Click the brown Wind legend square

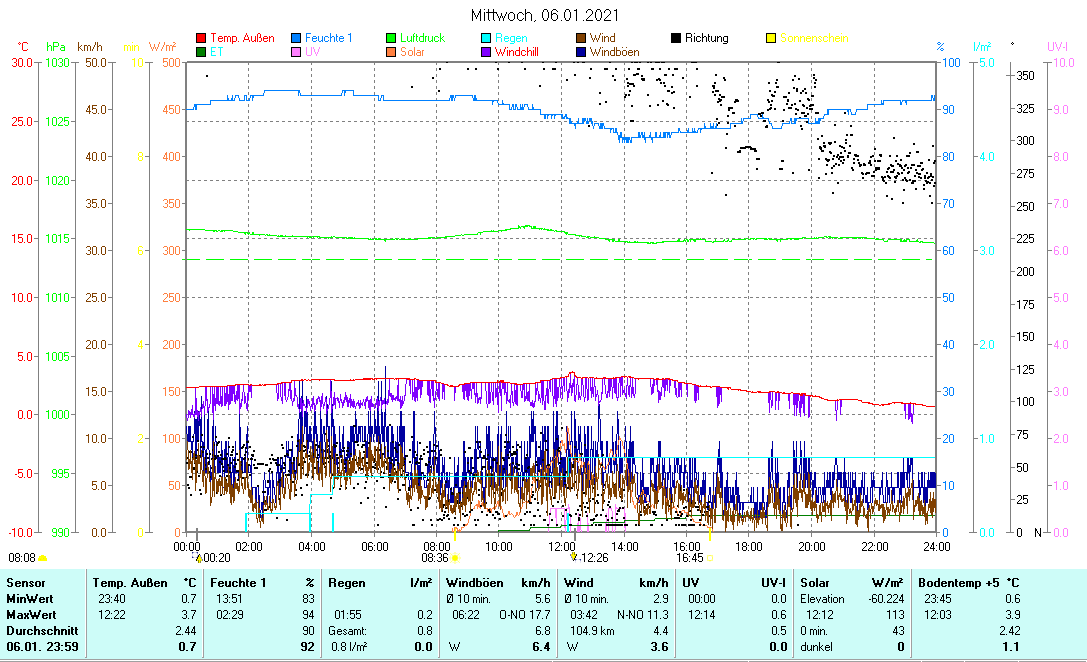click(581, 39)
